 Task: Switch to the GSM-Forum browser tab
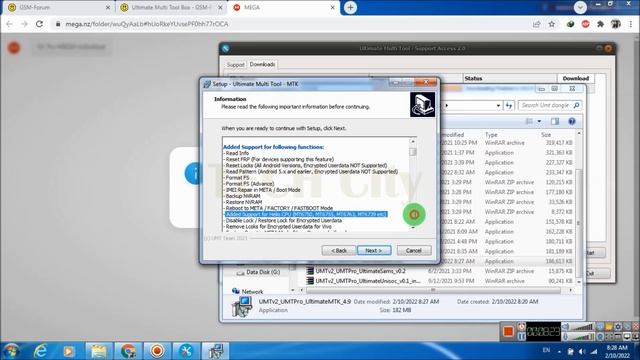click(x=58, y=7)
